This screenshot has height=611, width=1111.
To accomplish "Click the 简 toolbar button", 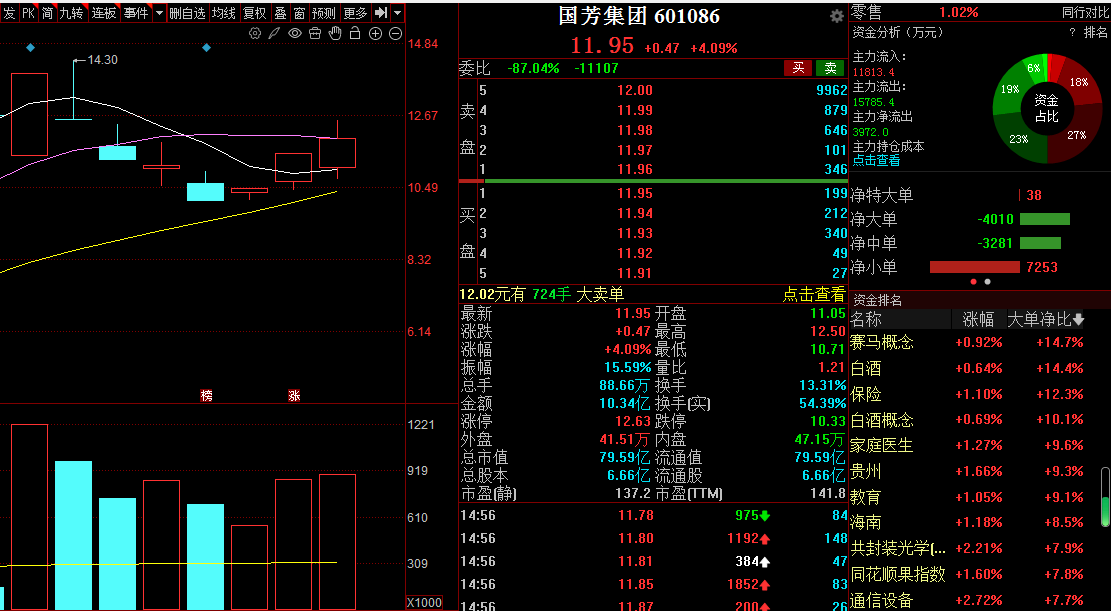I will coord(47,13).
